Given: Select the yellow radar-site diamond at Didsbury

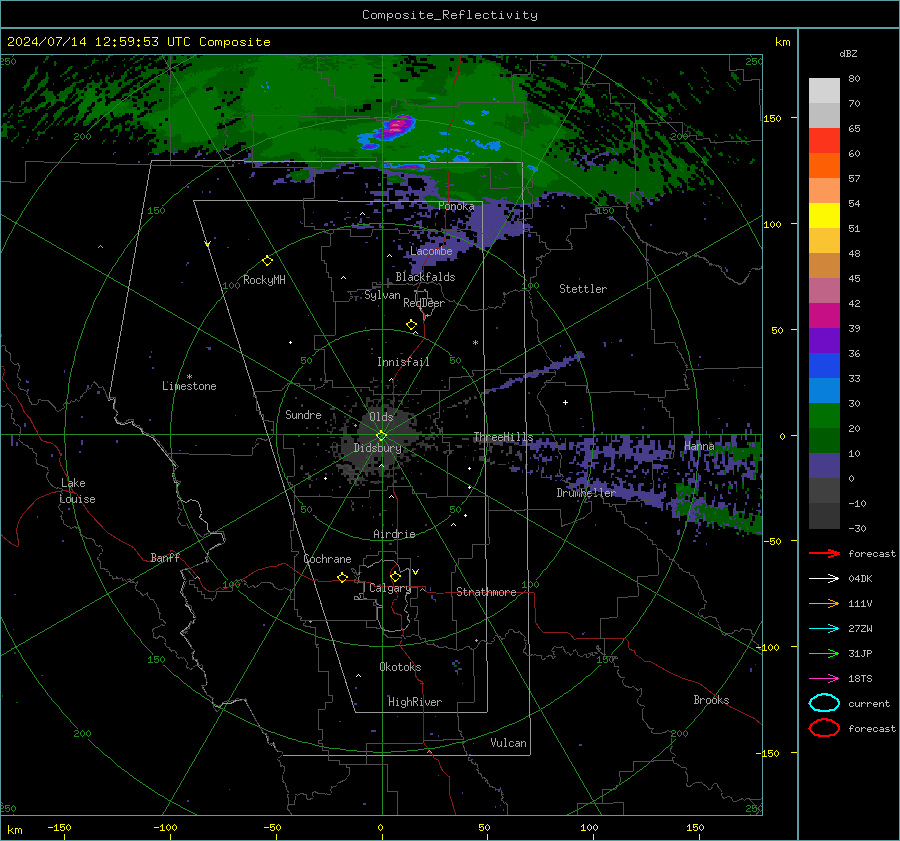Looking at the screenshot, I should [x=381, y=436].
